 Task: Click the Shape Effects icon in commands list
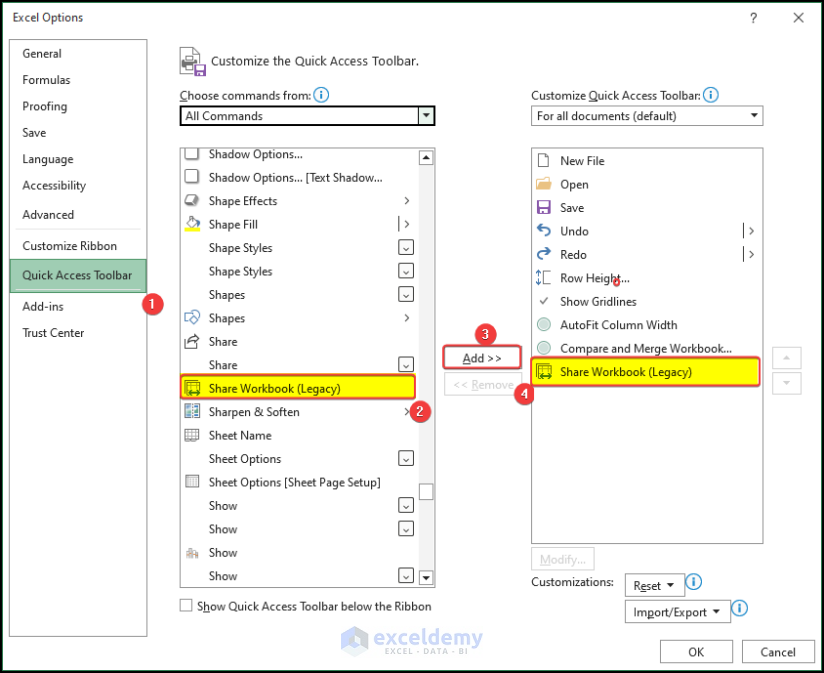pos(192,201)
